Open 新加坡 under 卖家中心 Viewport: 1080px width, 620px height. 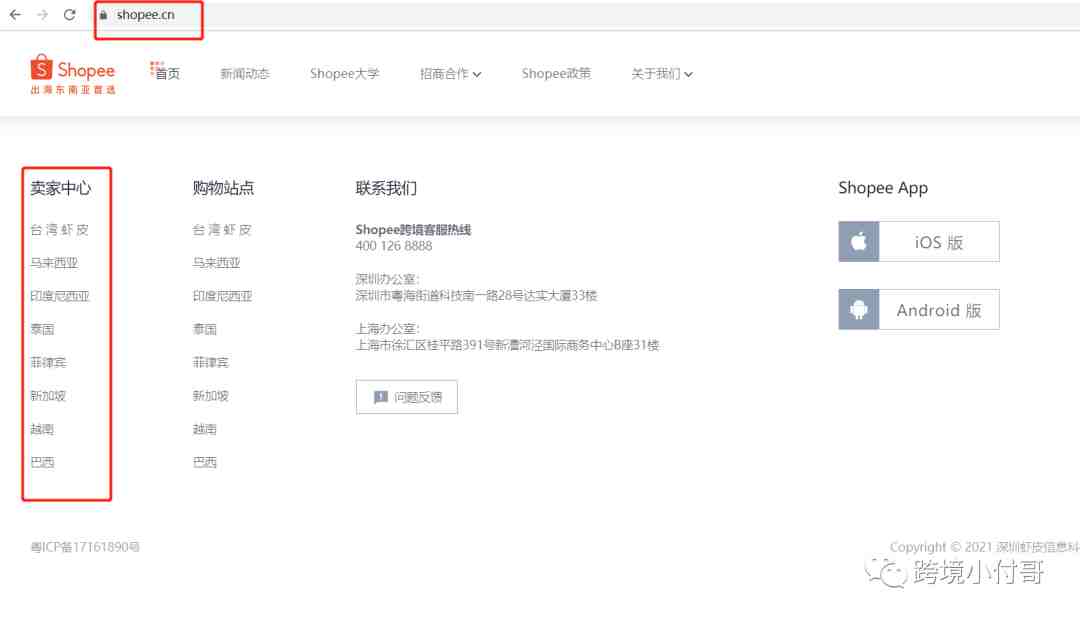(x=48, y=395)
